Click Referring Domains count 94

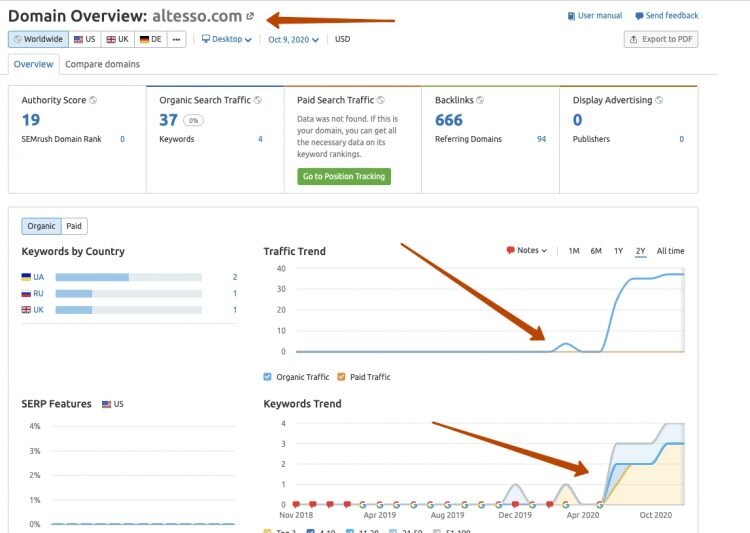pyautogui.click(x=541, y=139)
